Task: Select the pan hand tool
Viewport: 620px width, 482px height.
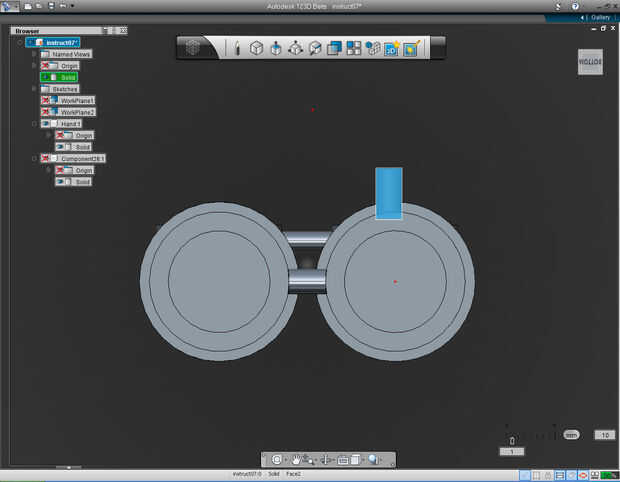Action: pos(296,459)
